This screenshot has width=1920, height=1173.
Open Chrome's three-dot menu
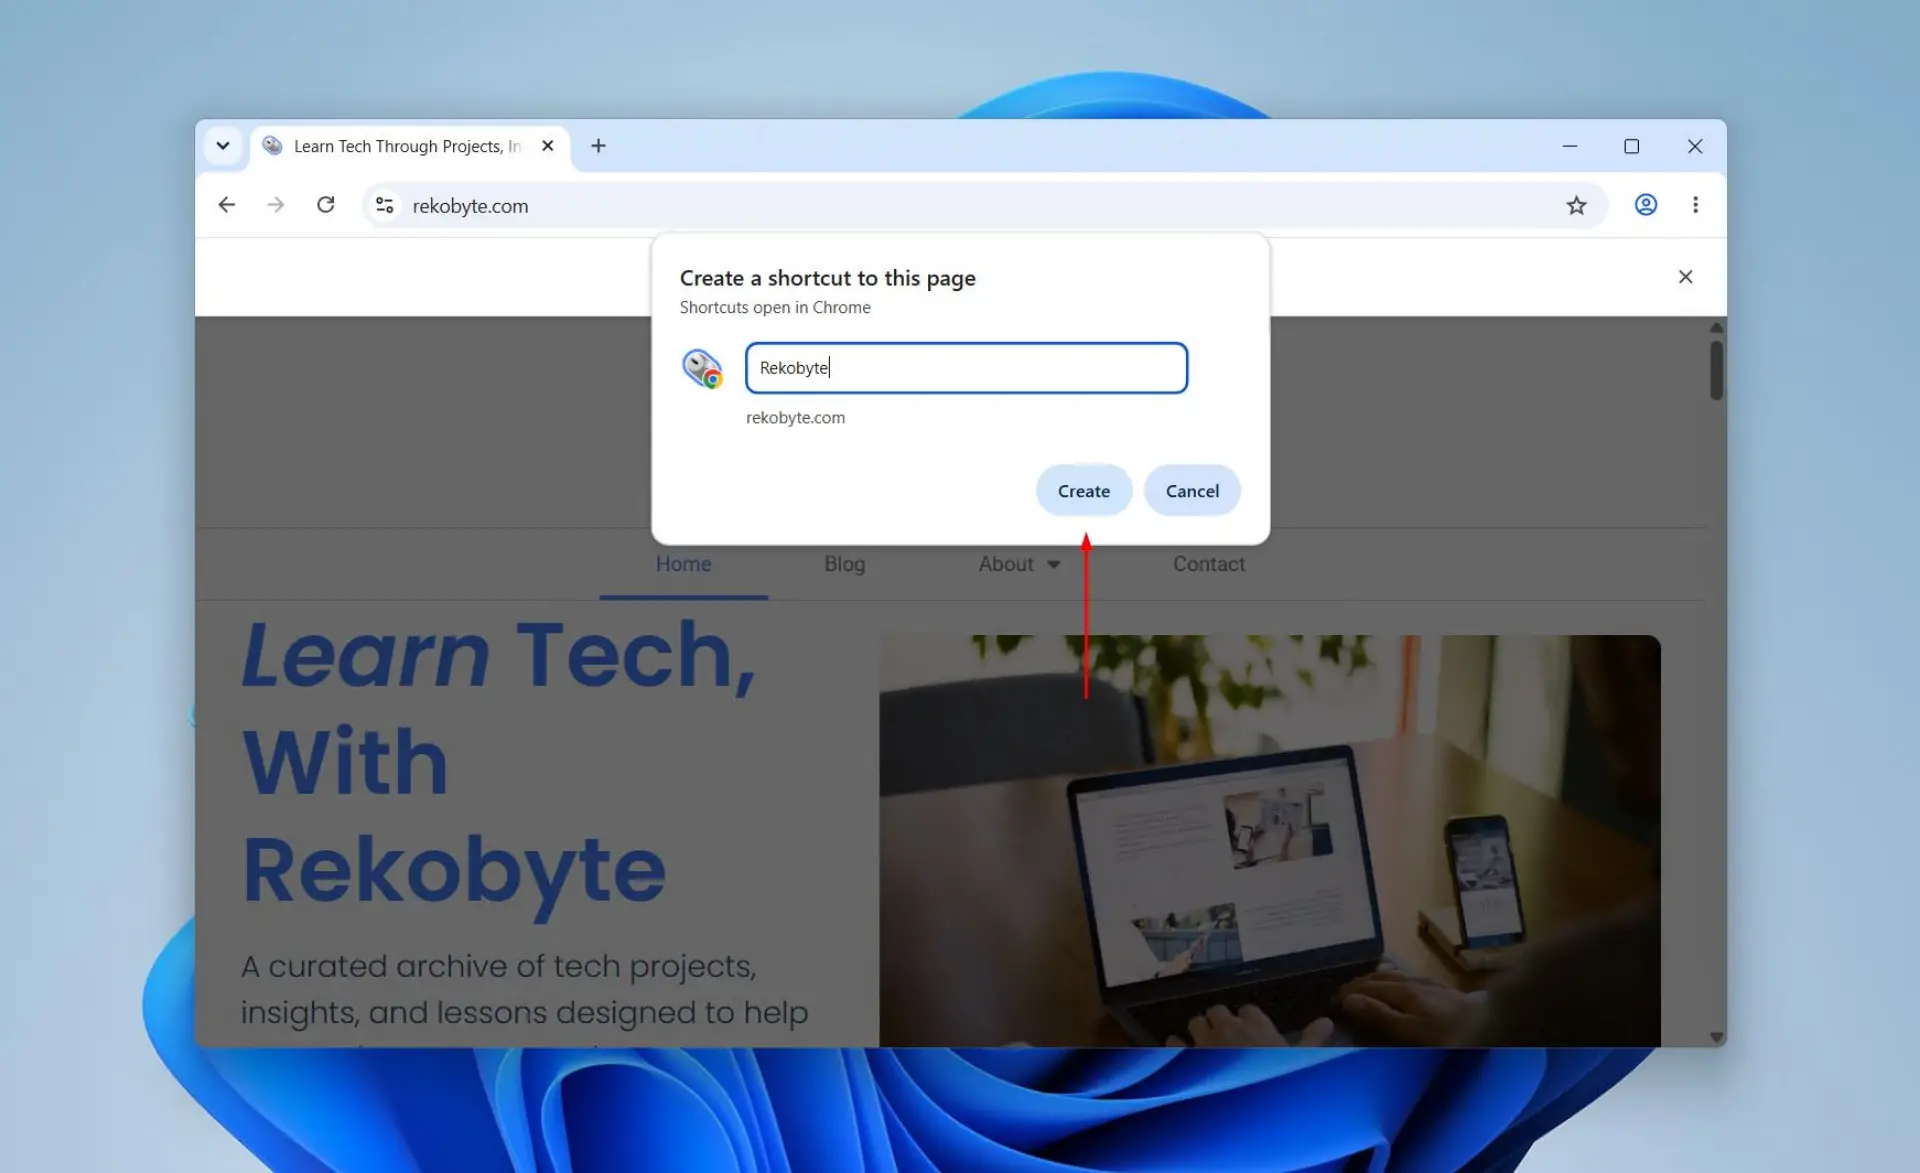tap(1695, 205)
